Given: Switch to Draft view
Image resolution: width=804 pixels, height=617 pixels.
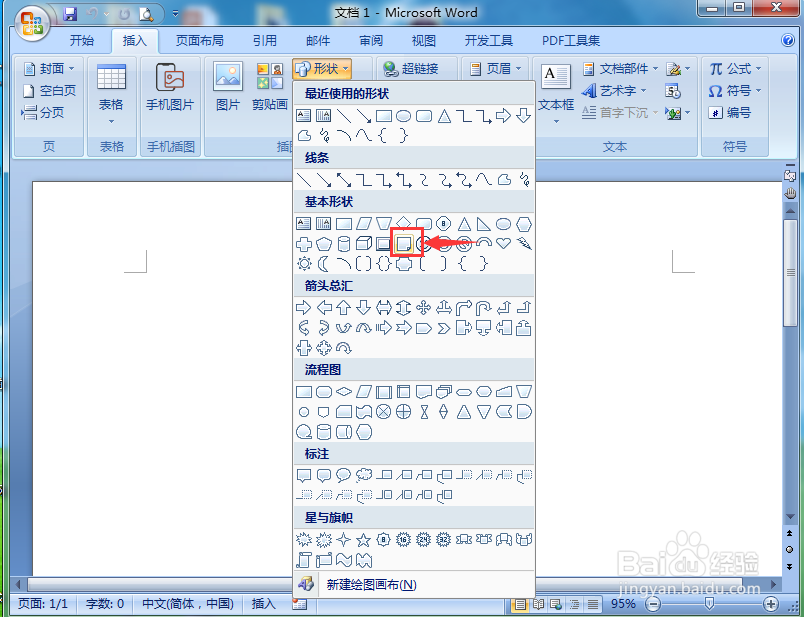Looking at the screenshot, I should (592, 604).
